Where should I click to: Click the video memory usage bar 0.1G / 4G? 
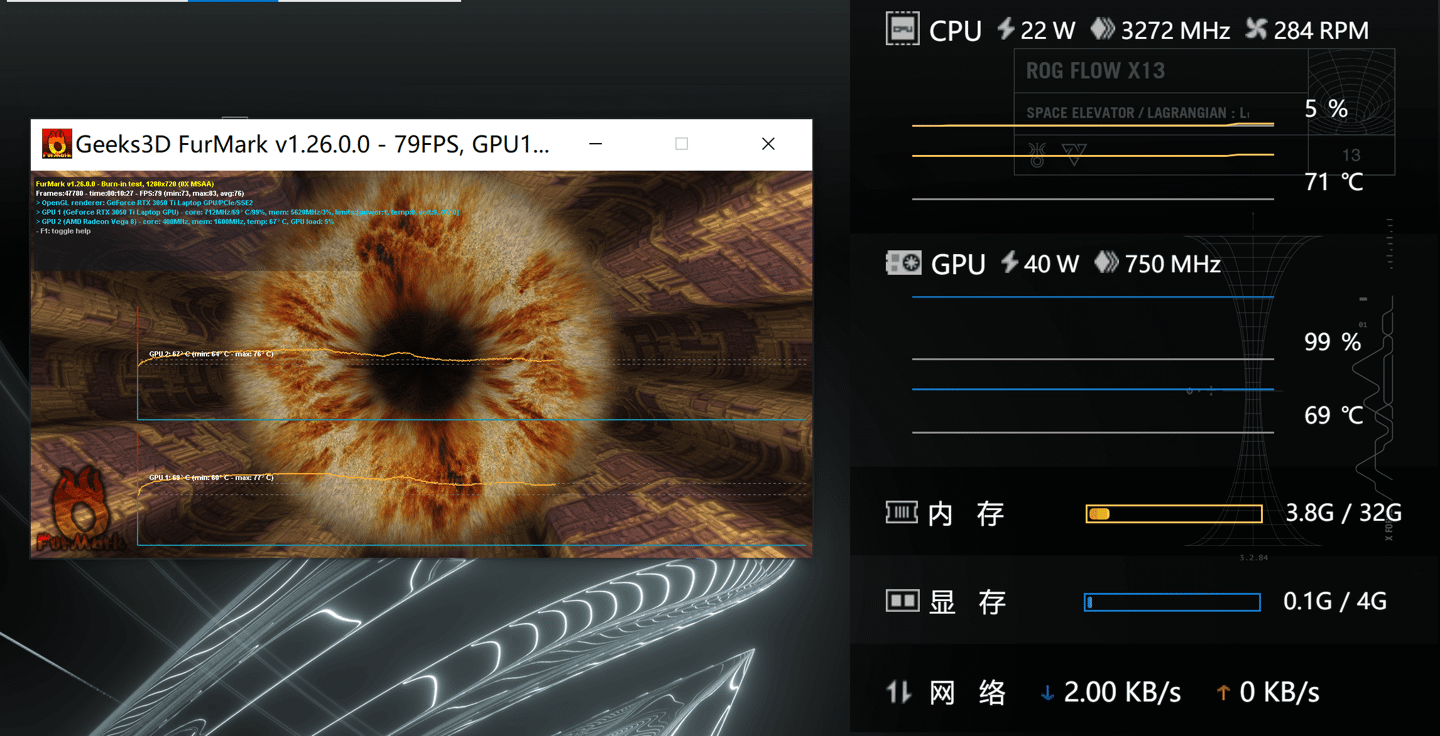click(x=1172, y=602)
